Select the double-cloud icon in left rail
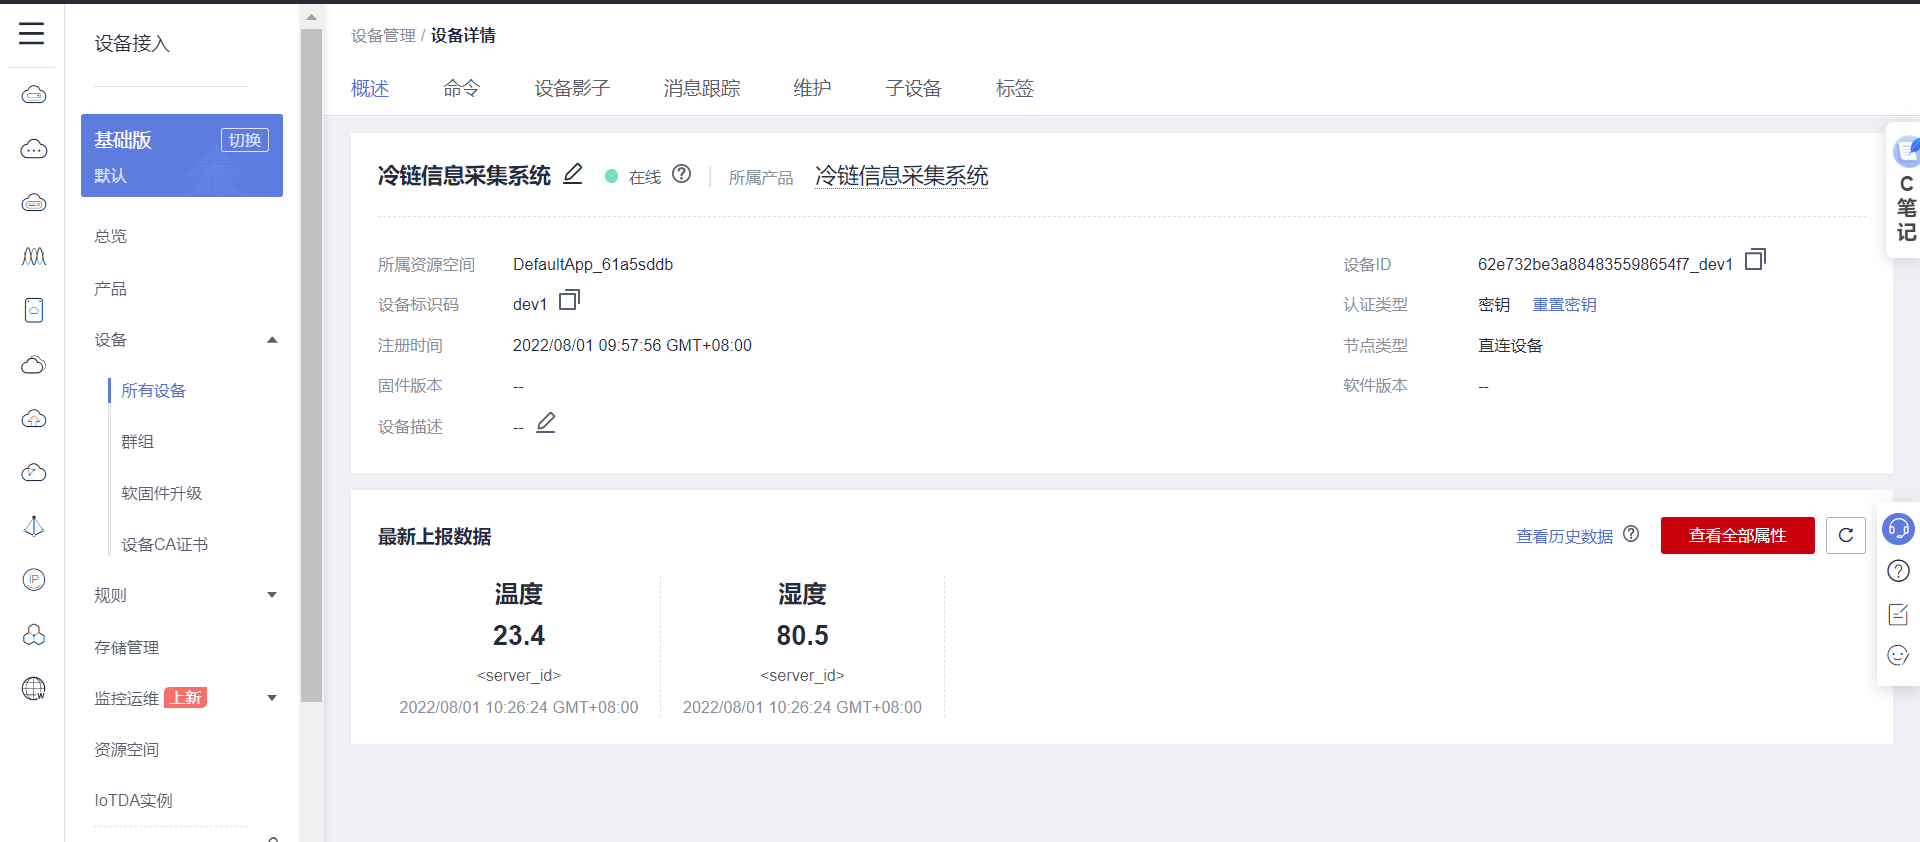Screen dimensions: 1920x842 click(x=34, y=364)
